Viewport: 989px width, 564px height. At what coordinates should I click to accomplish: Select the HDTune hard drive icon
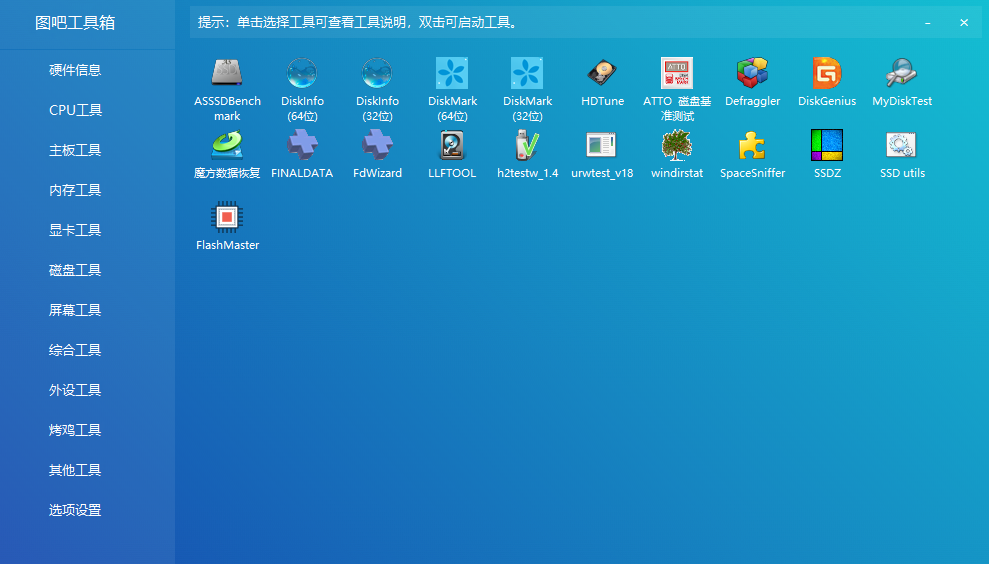602,73
